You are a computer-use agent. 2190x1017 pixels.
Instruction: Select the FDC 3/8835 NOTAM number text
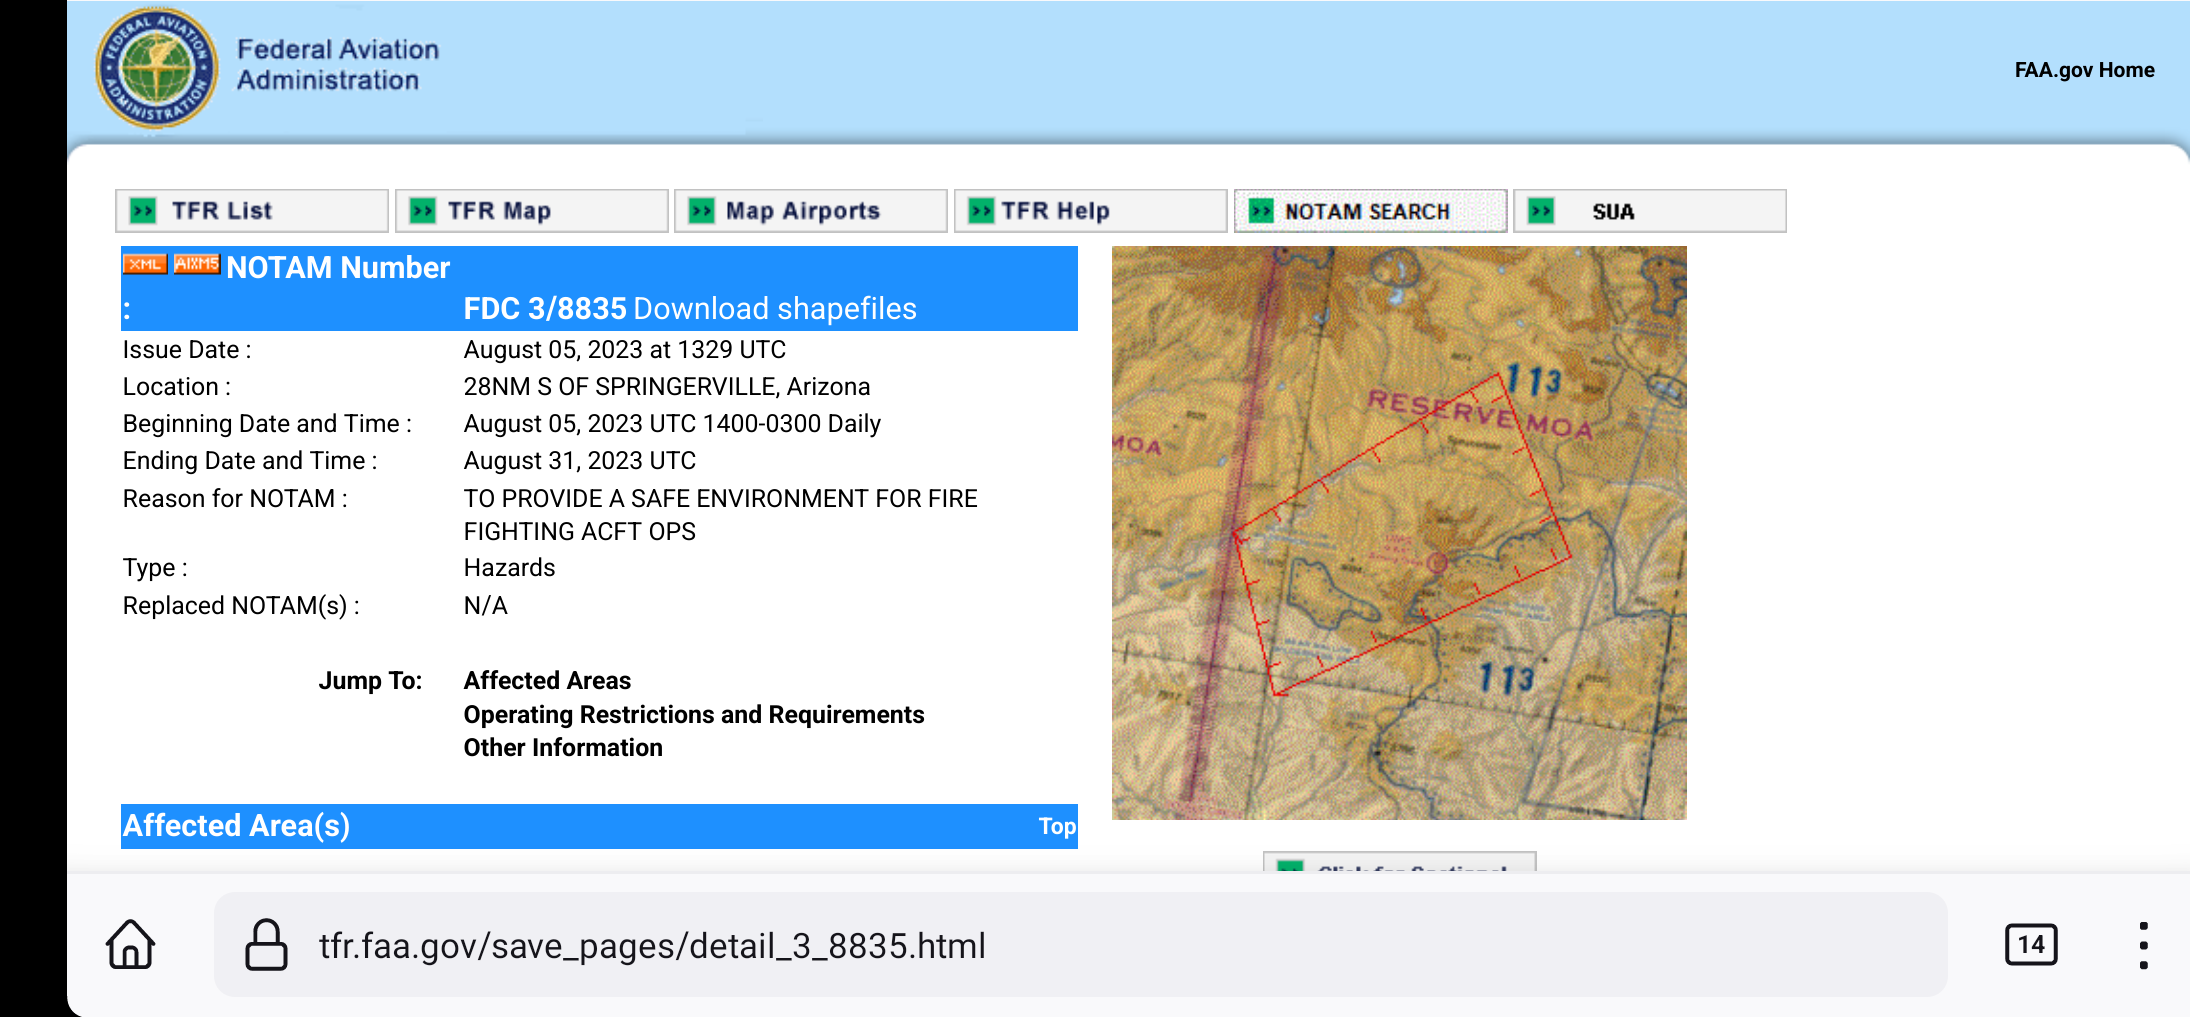click(545, 309)
